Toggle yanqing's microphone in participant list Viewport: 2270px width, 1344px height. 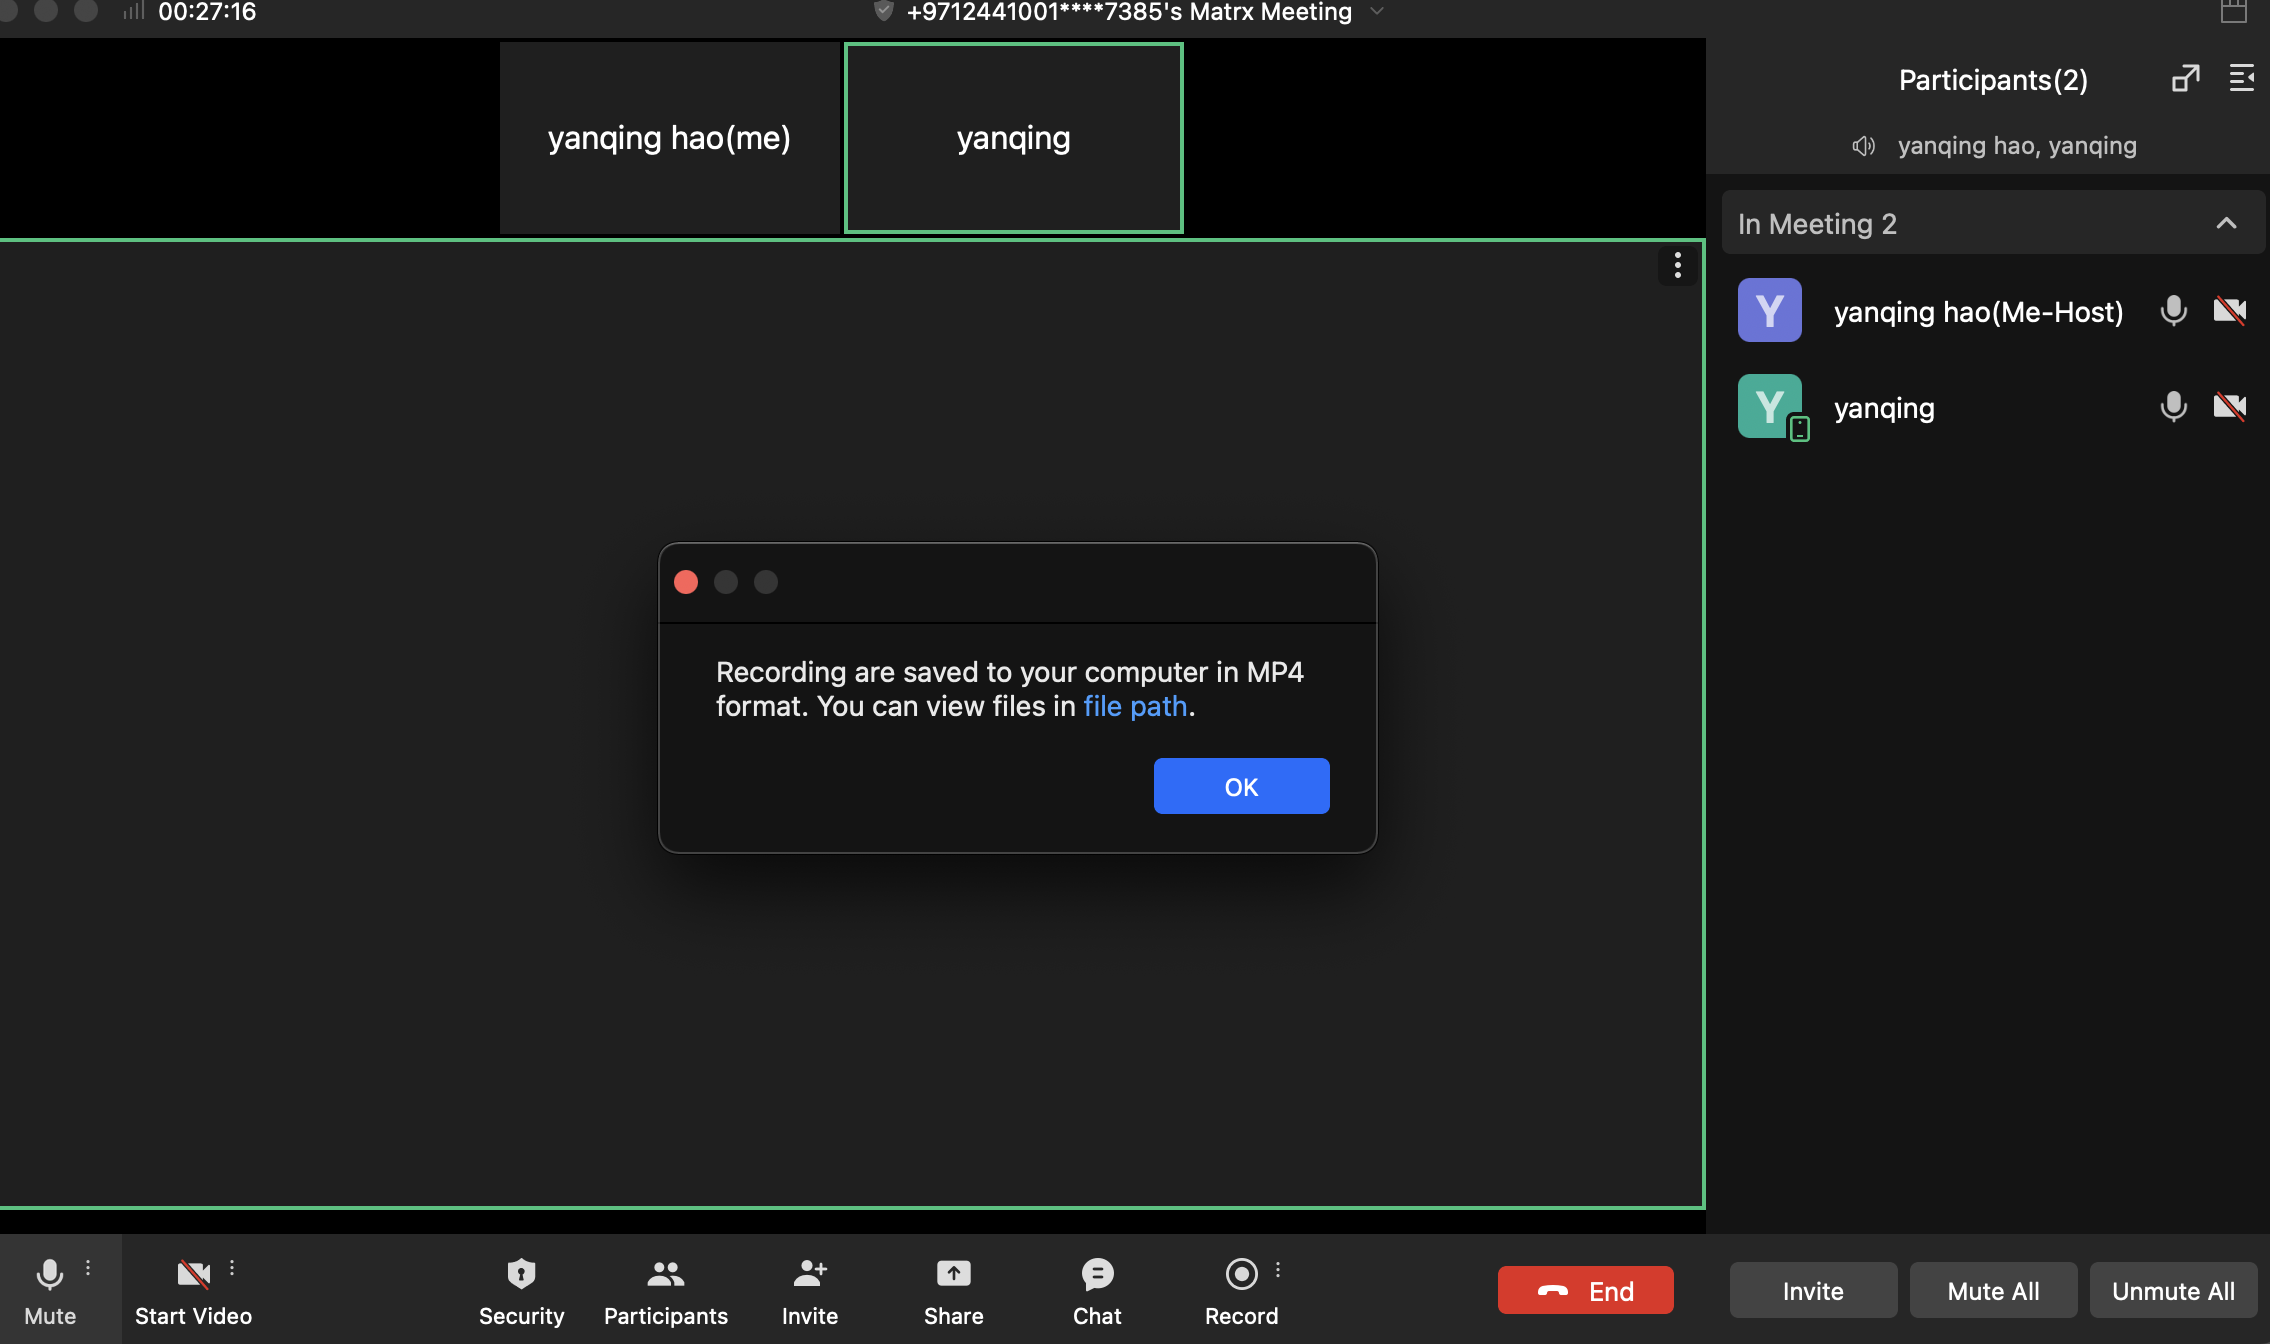2173,407
